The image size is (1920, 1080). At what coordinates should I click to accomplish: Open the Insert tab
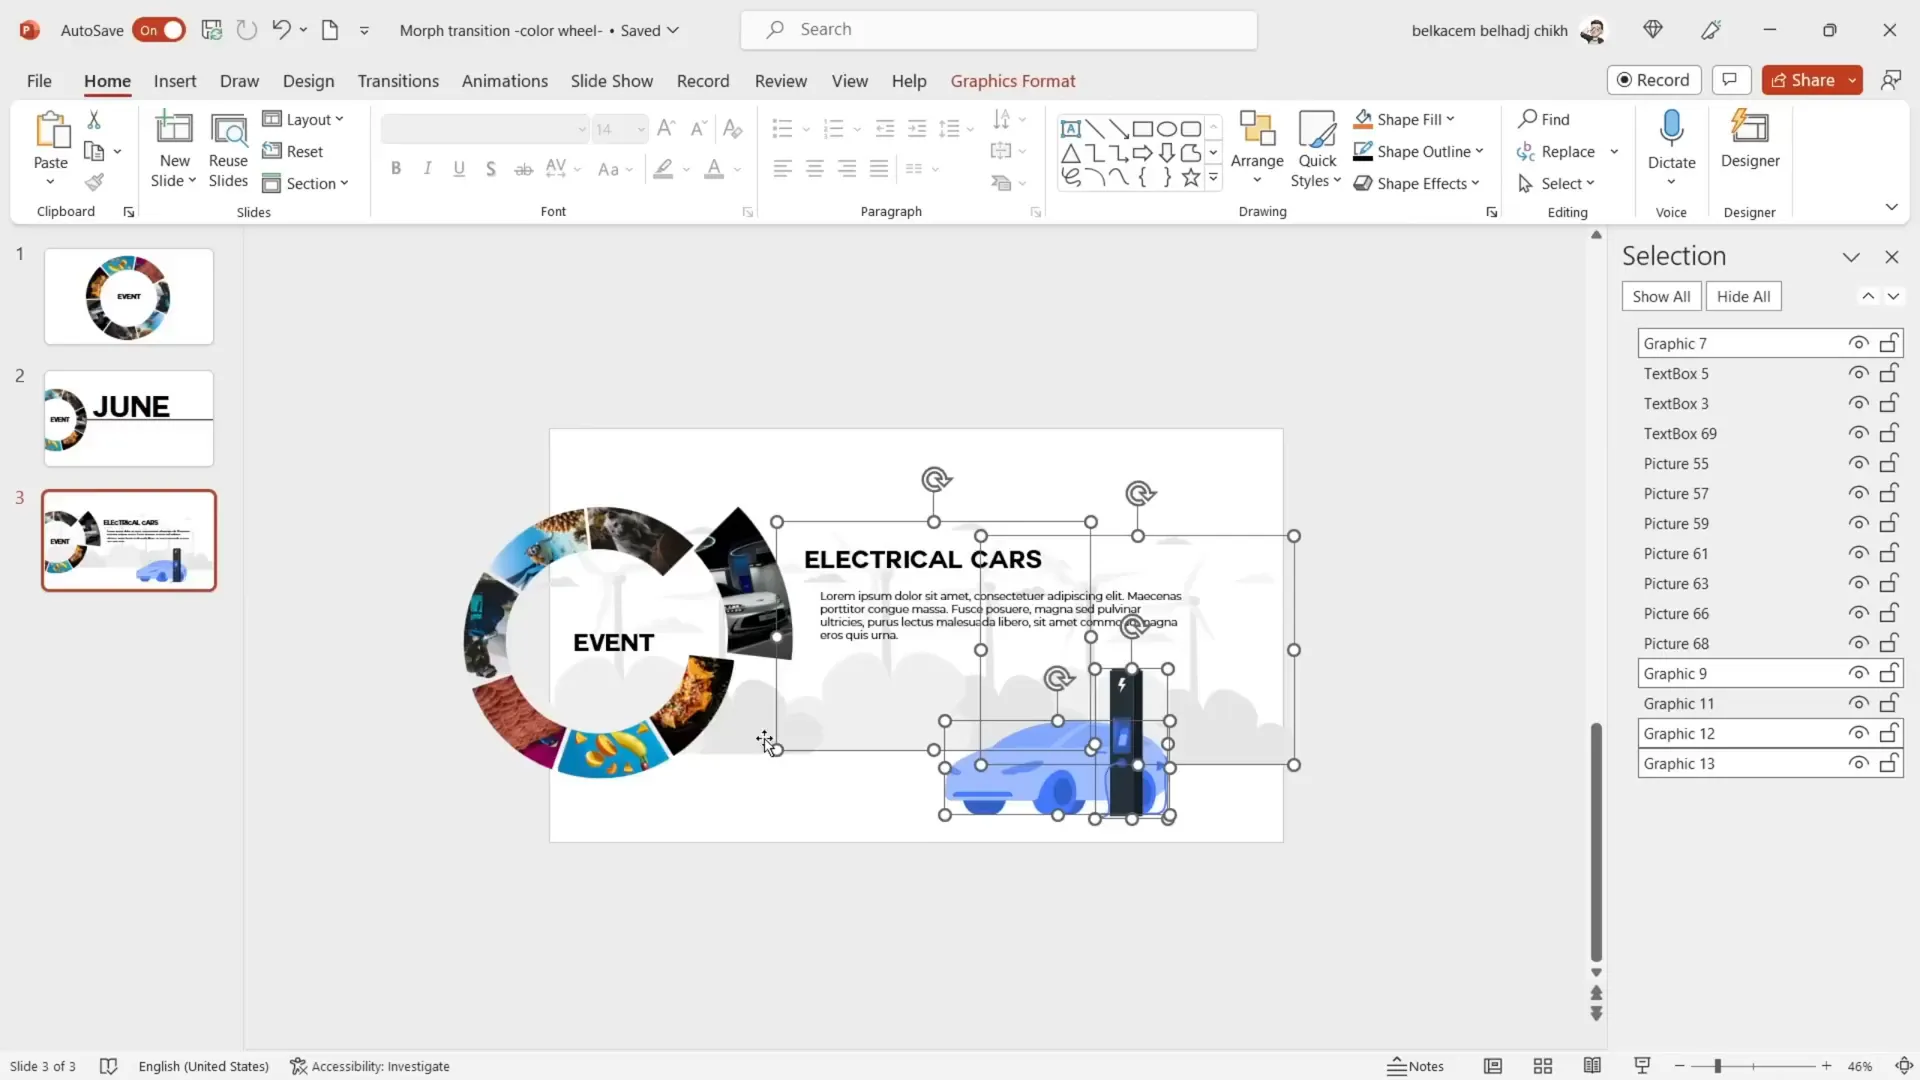tap(175, 81)
